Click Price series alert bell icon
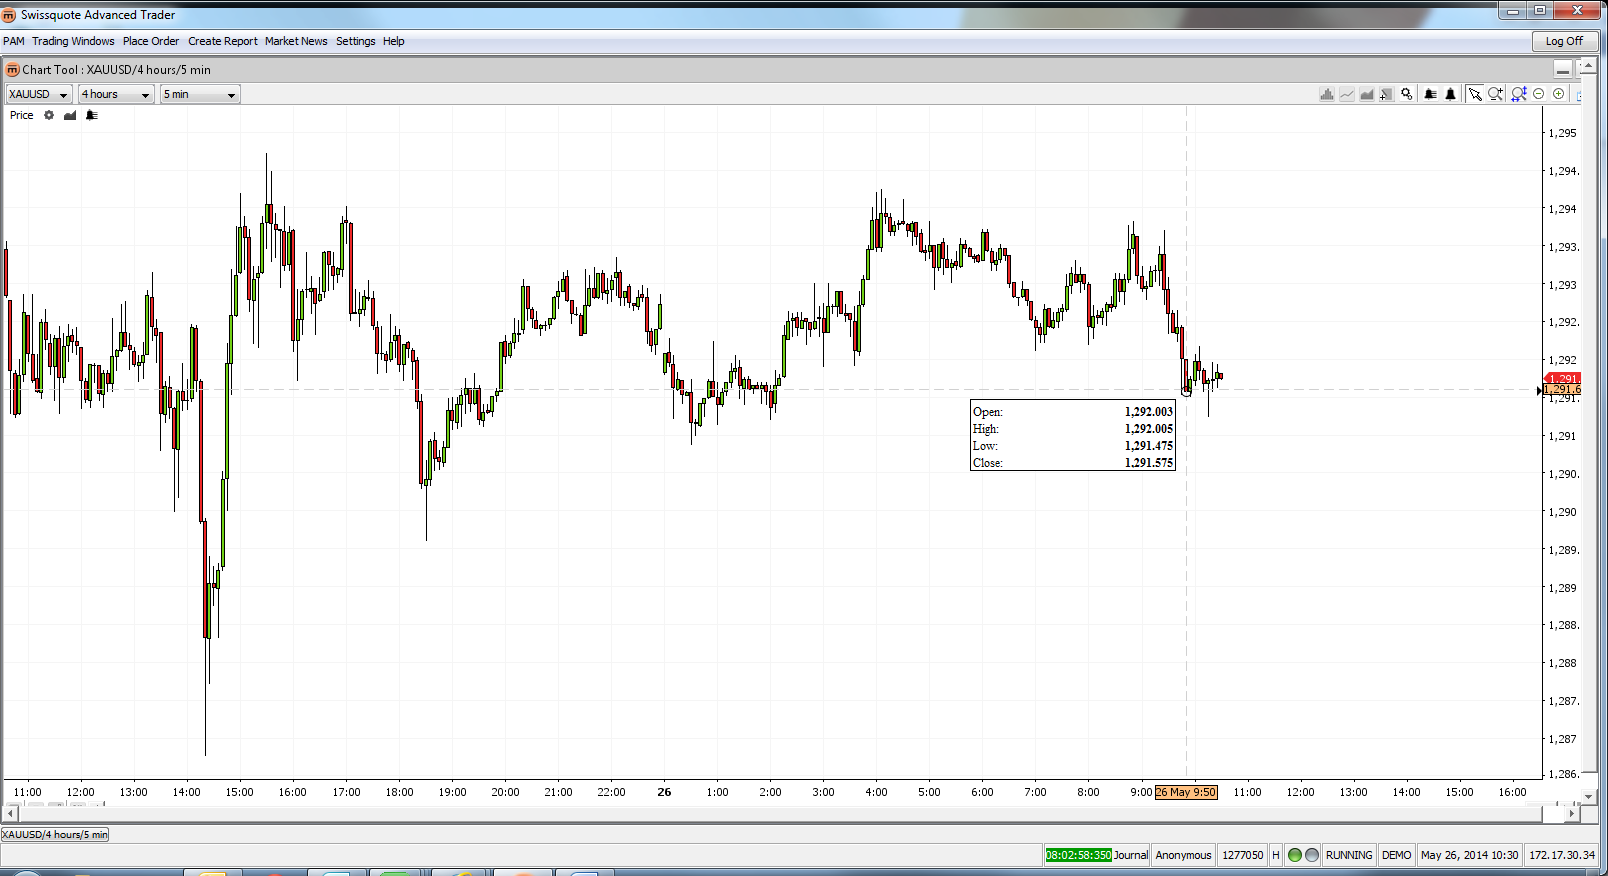1608x876 pixels. [92, 115]
